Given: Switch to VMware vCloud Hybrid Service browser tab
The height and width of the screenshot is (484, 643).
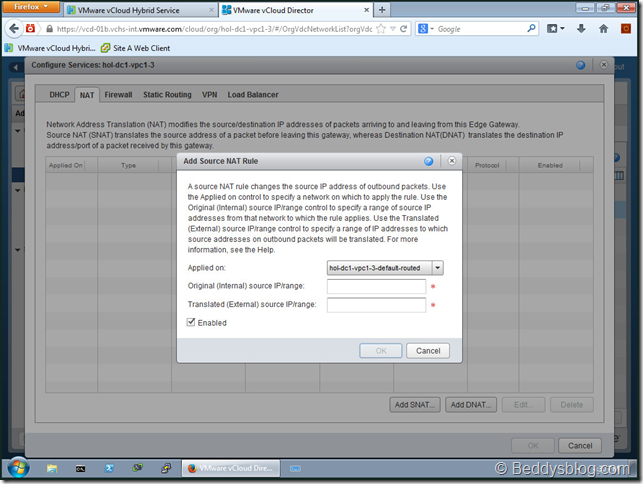Looking at the screenshot, I should [139, 10].
